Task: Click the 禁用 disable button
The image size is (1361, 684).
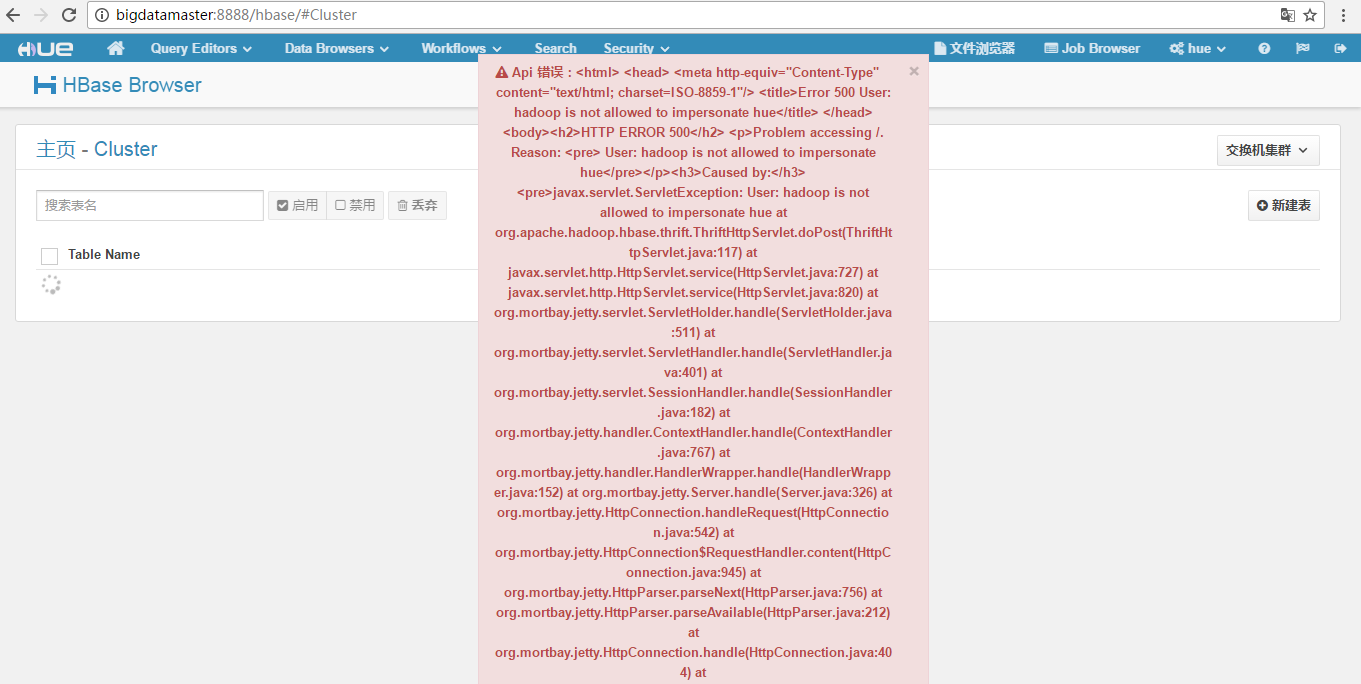Action: point(355,205)
